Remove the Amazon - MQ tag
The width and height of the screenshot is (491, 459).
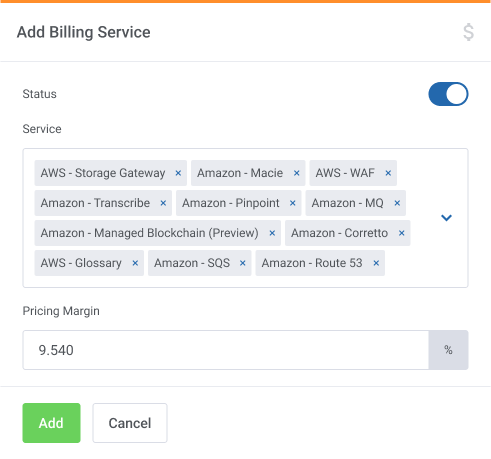tap(397, 203)
